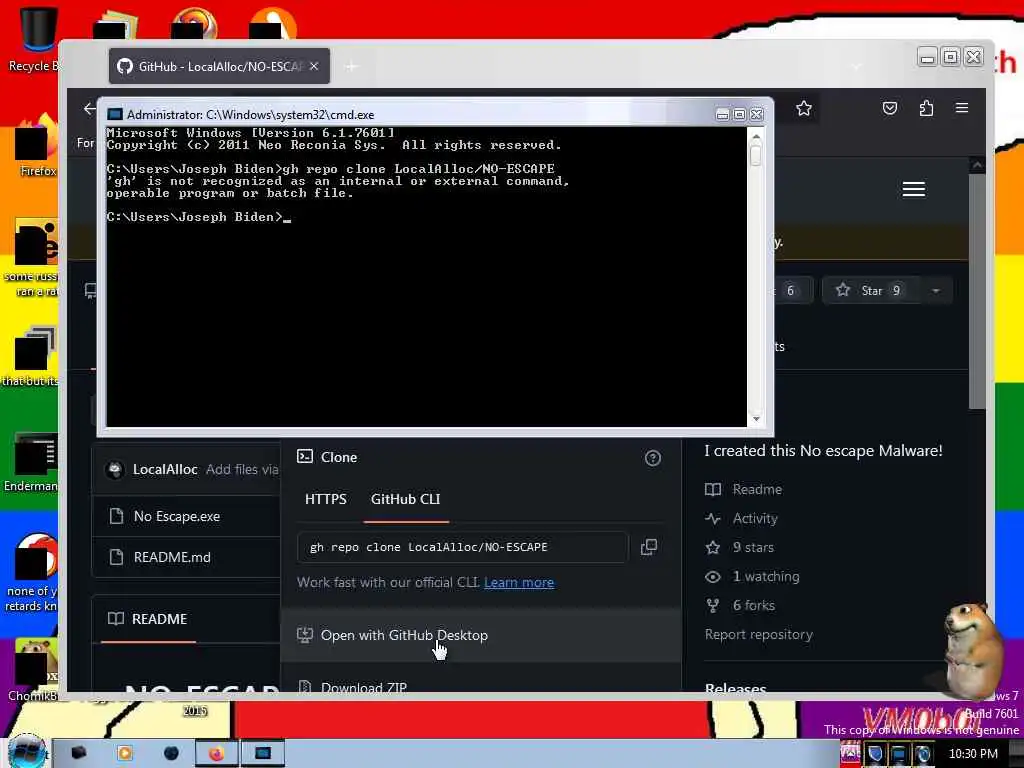Open the Firefox Pocket save icon

tap(889, 108)
